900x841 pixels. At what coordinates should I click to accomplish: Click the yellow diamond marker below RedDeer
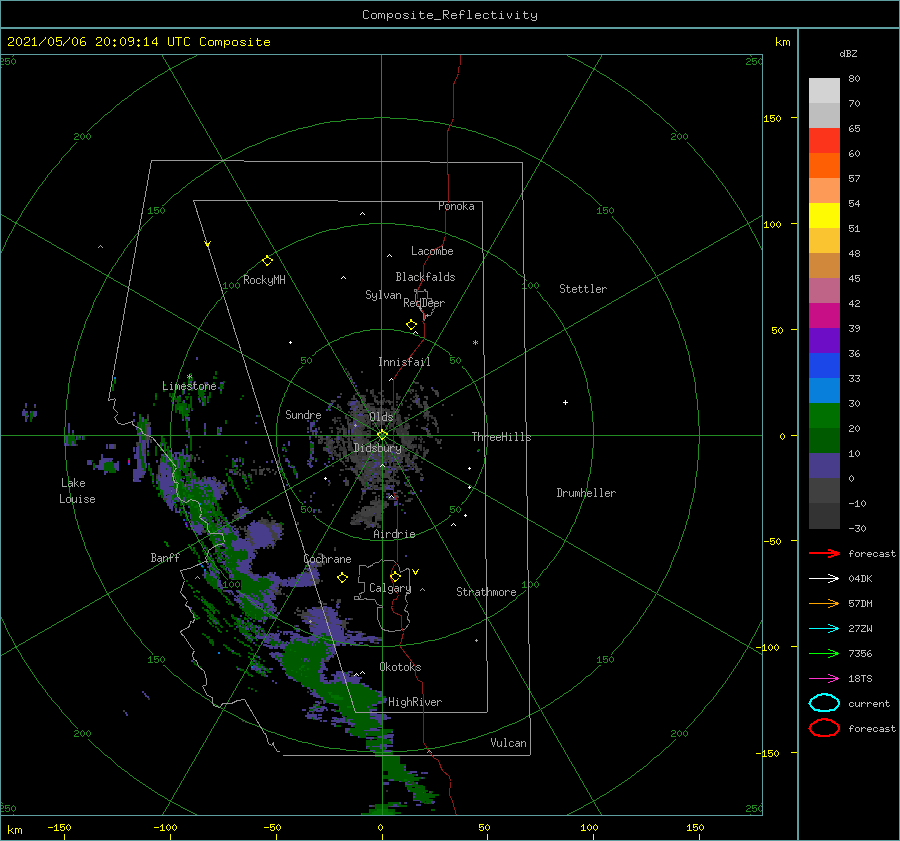[412, 325]
